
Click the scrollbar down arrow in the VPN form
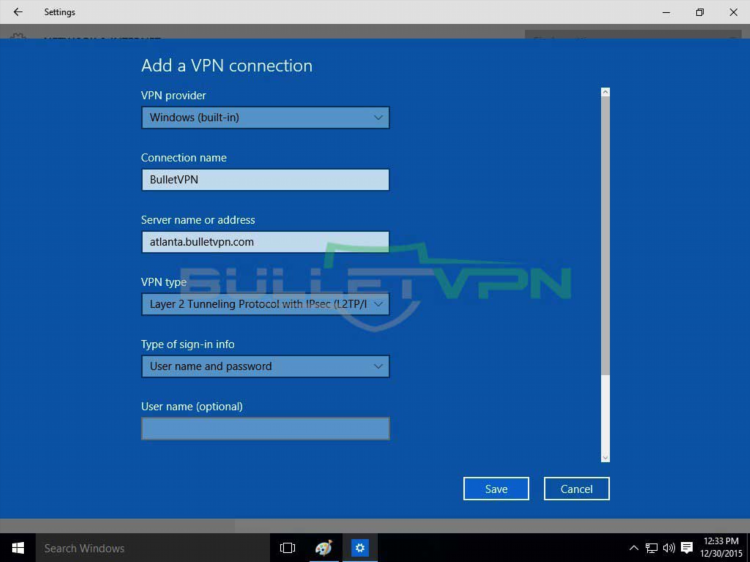point(606,458)
